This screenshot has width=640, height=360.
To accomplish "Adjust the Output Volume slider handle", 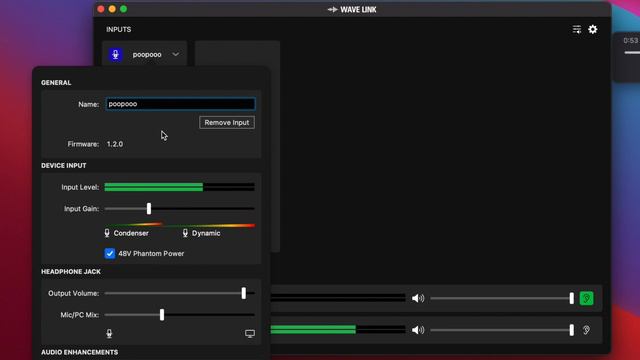I will [244, 293].
